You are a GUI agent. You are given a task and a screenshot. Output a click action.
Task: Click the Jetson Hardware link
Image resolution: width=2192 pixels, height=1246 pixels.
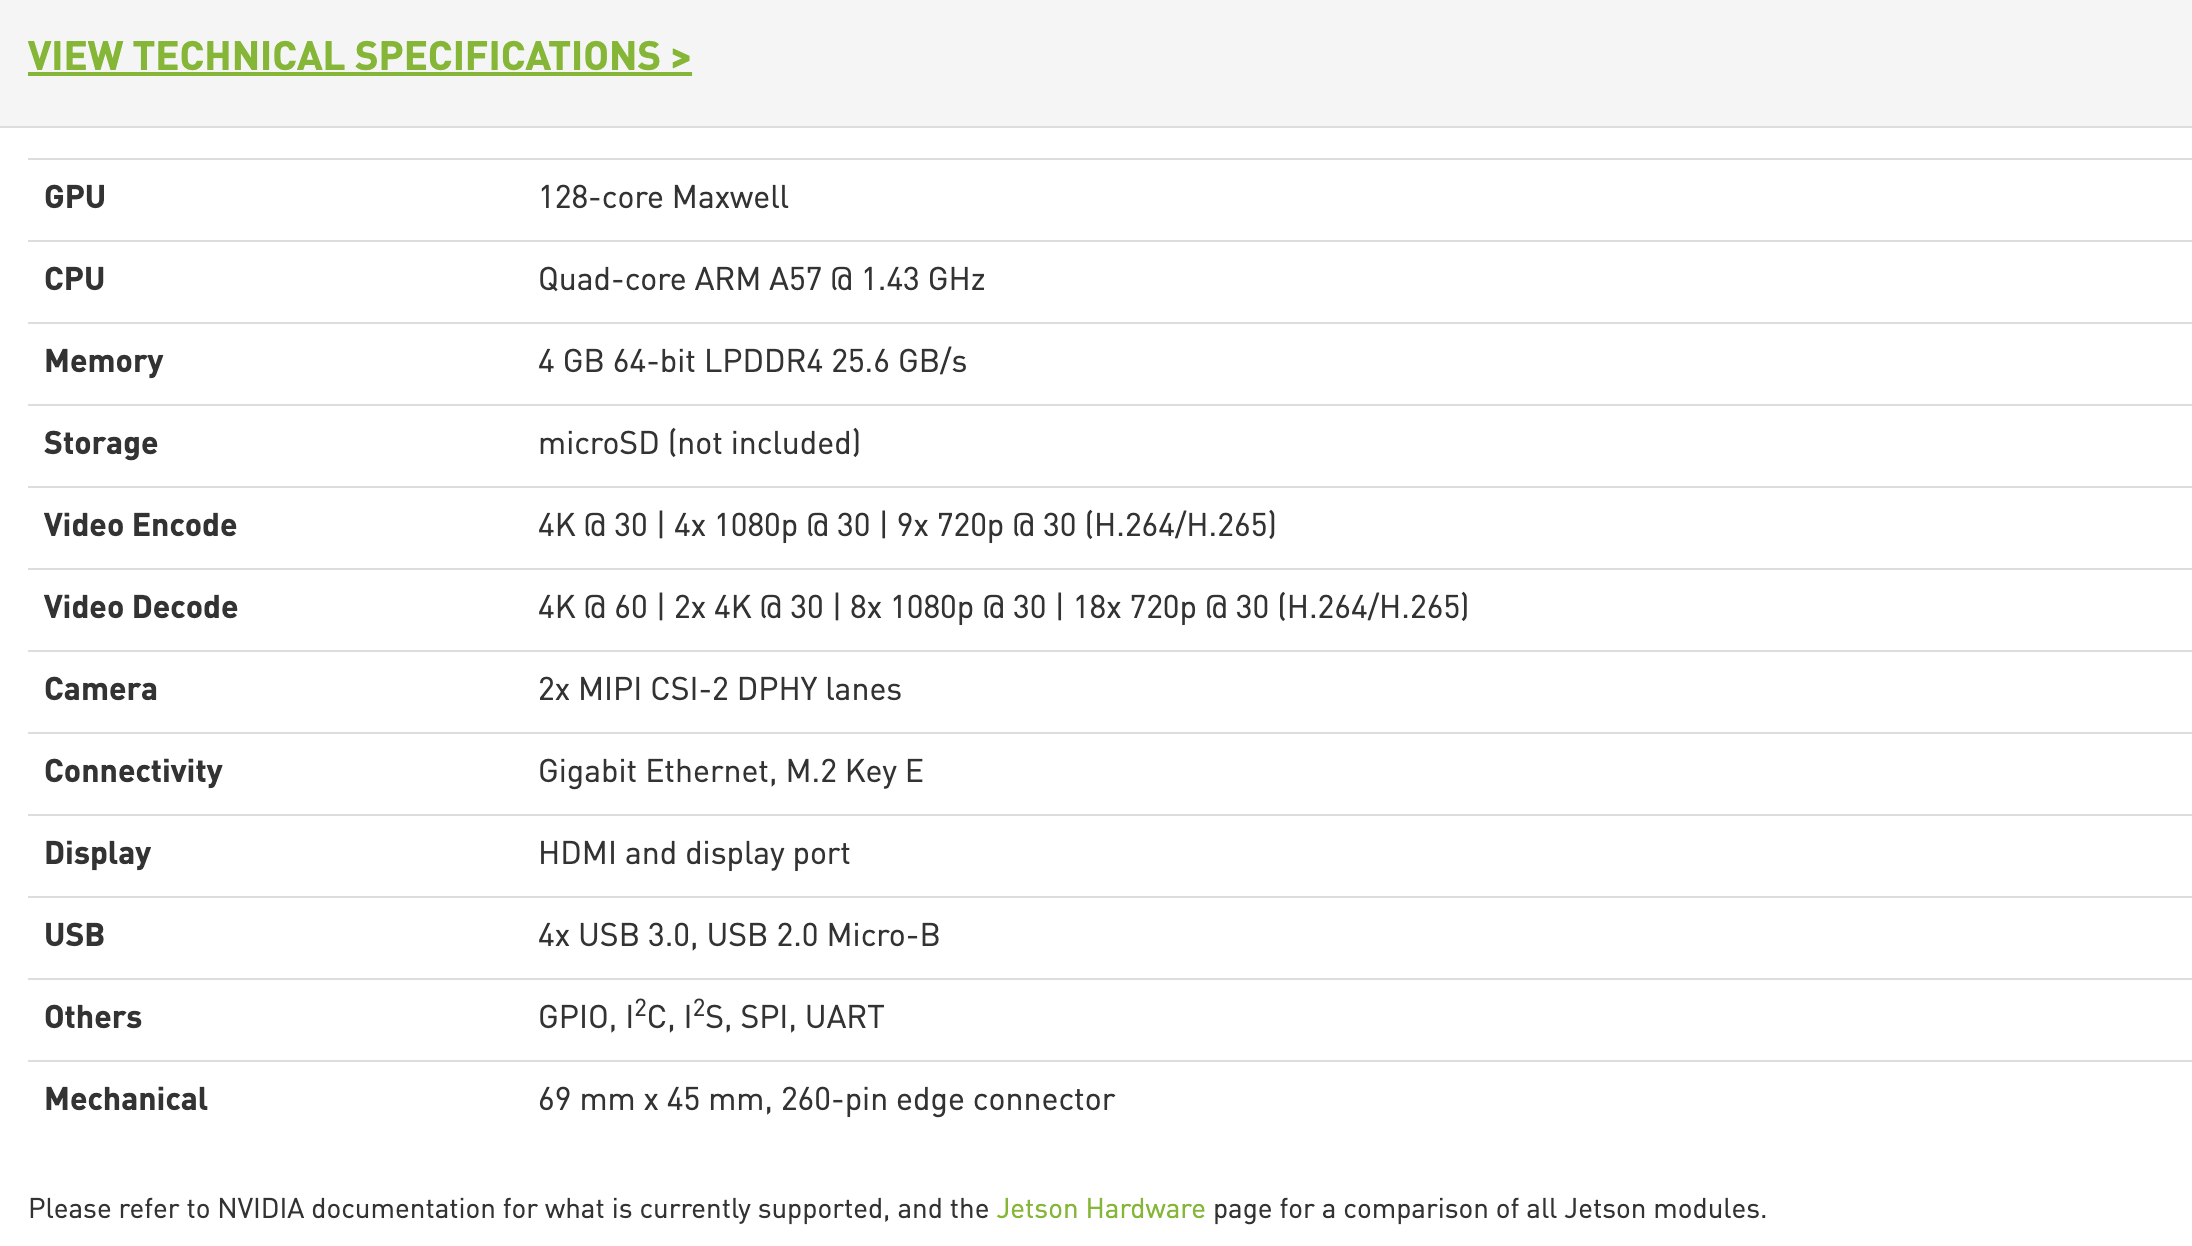point(1100,1208)
